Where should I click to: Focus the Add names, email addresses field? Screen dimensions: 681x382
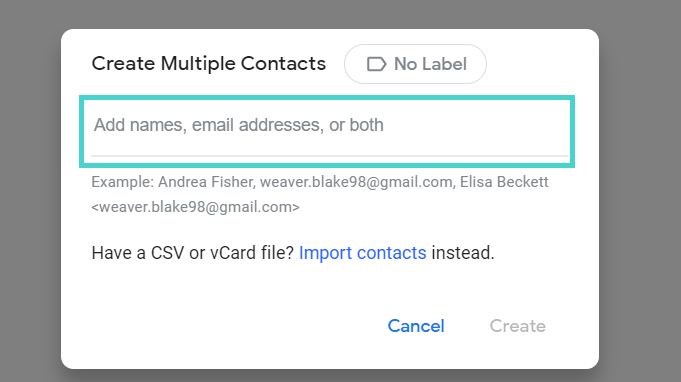coord(327,131)
